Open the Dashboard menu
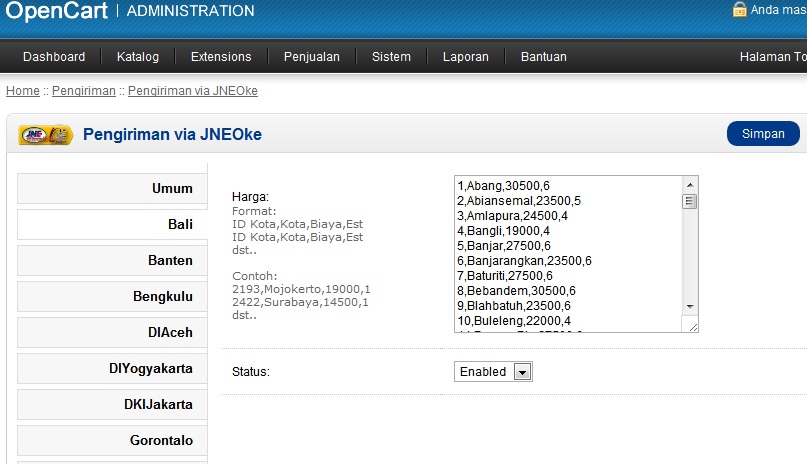This screenshot has width=807, height=464. 54,57
